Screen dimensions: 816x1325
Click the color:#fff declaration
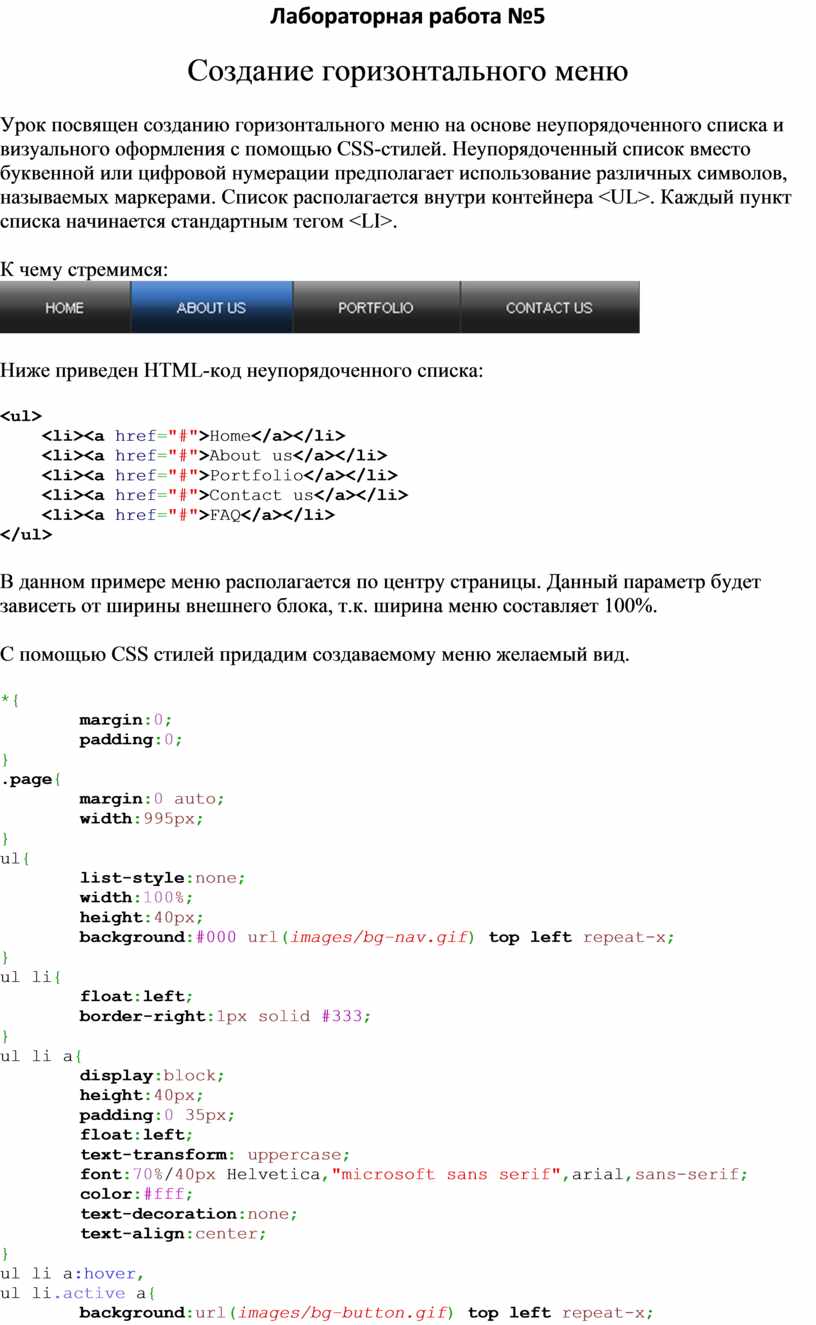136,1194
